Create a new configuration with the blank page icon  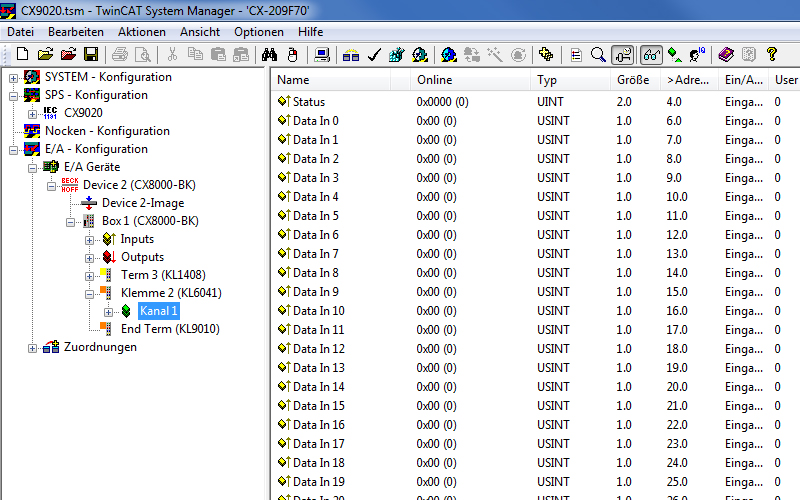tap(22, 54)
